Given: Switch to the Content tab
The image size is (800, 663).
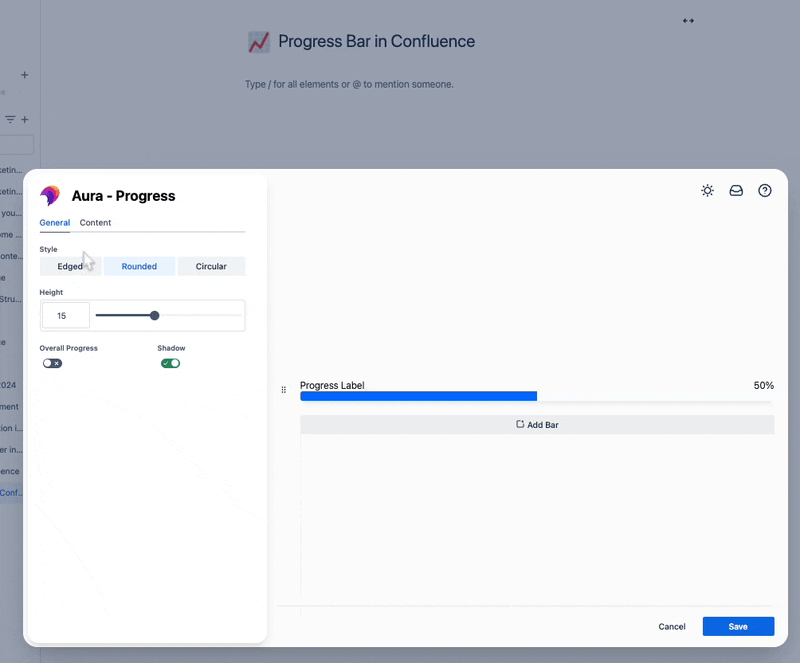Looking at the screenshot, I should pyautogui.click(x=95, y=222).
